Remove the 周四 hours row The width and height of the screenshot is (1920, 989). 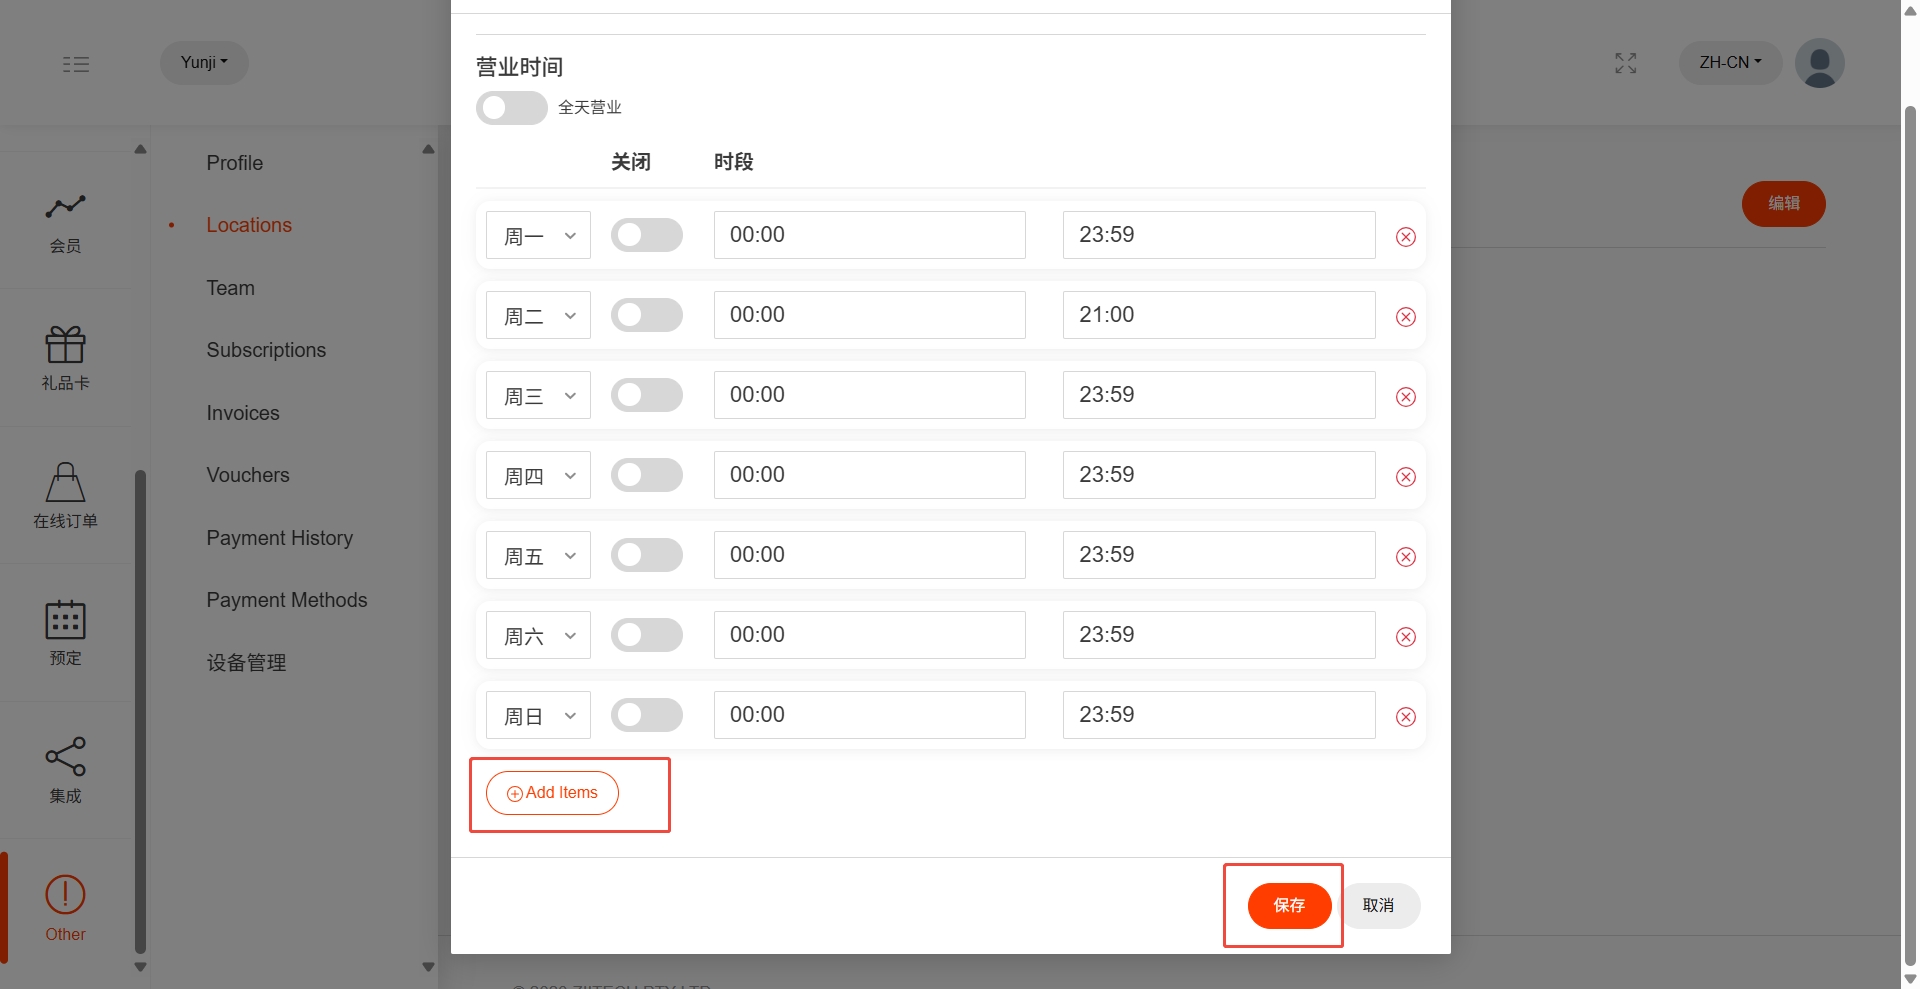[x=1405, y=477]
